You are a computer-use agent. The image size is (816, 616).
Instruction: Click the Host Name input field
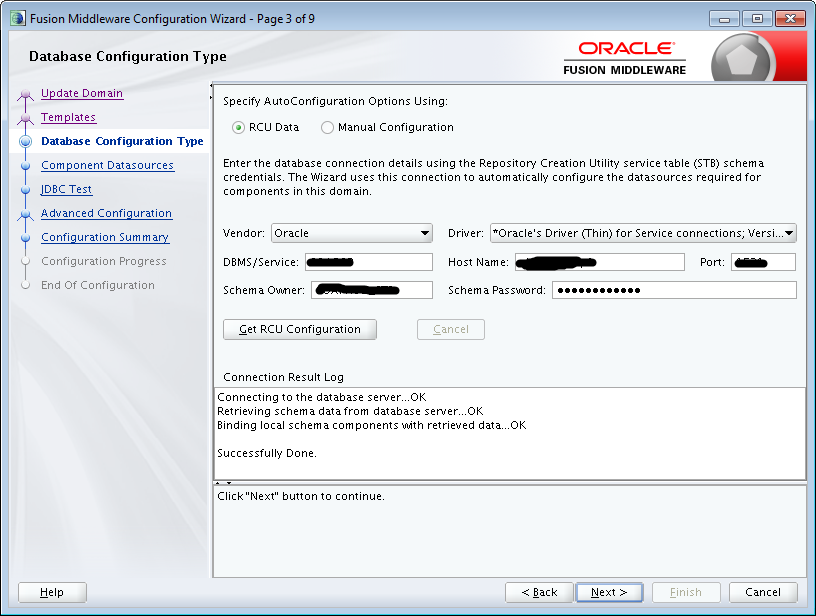[599, 262]
